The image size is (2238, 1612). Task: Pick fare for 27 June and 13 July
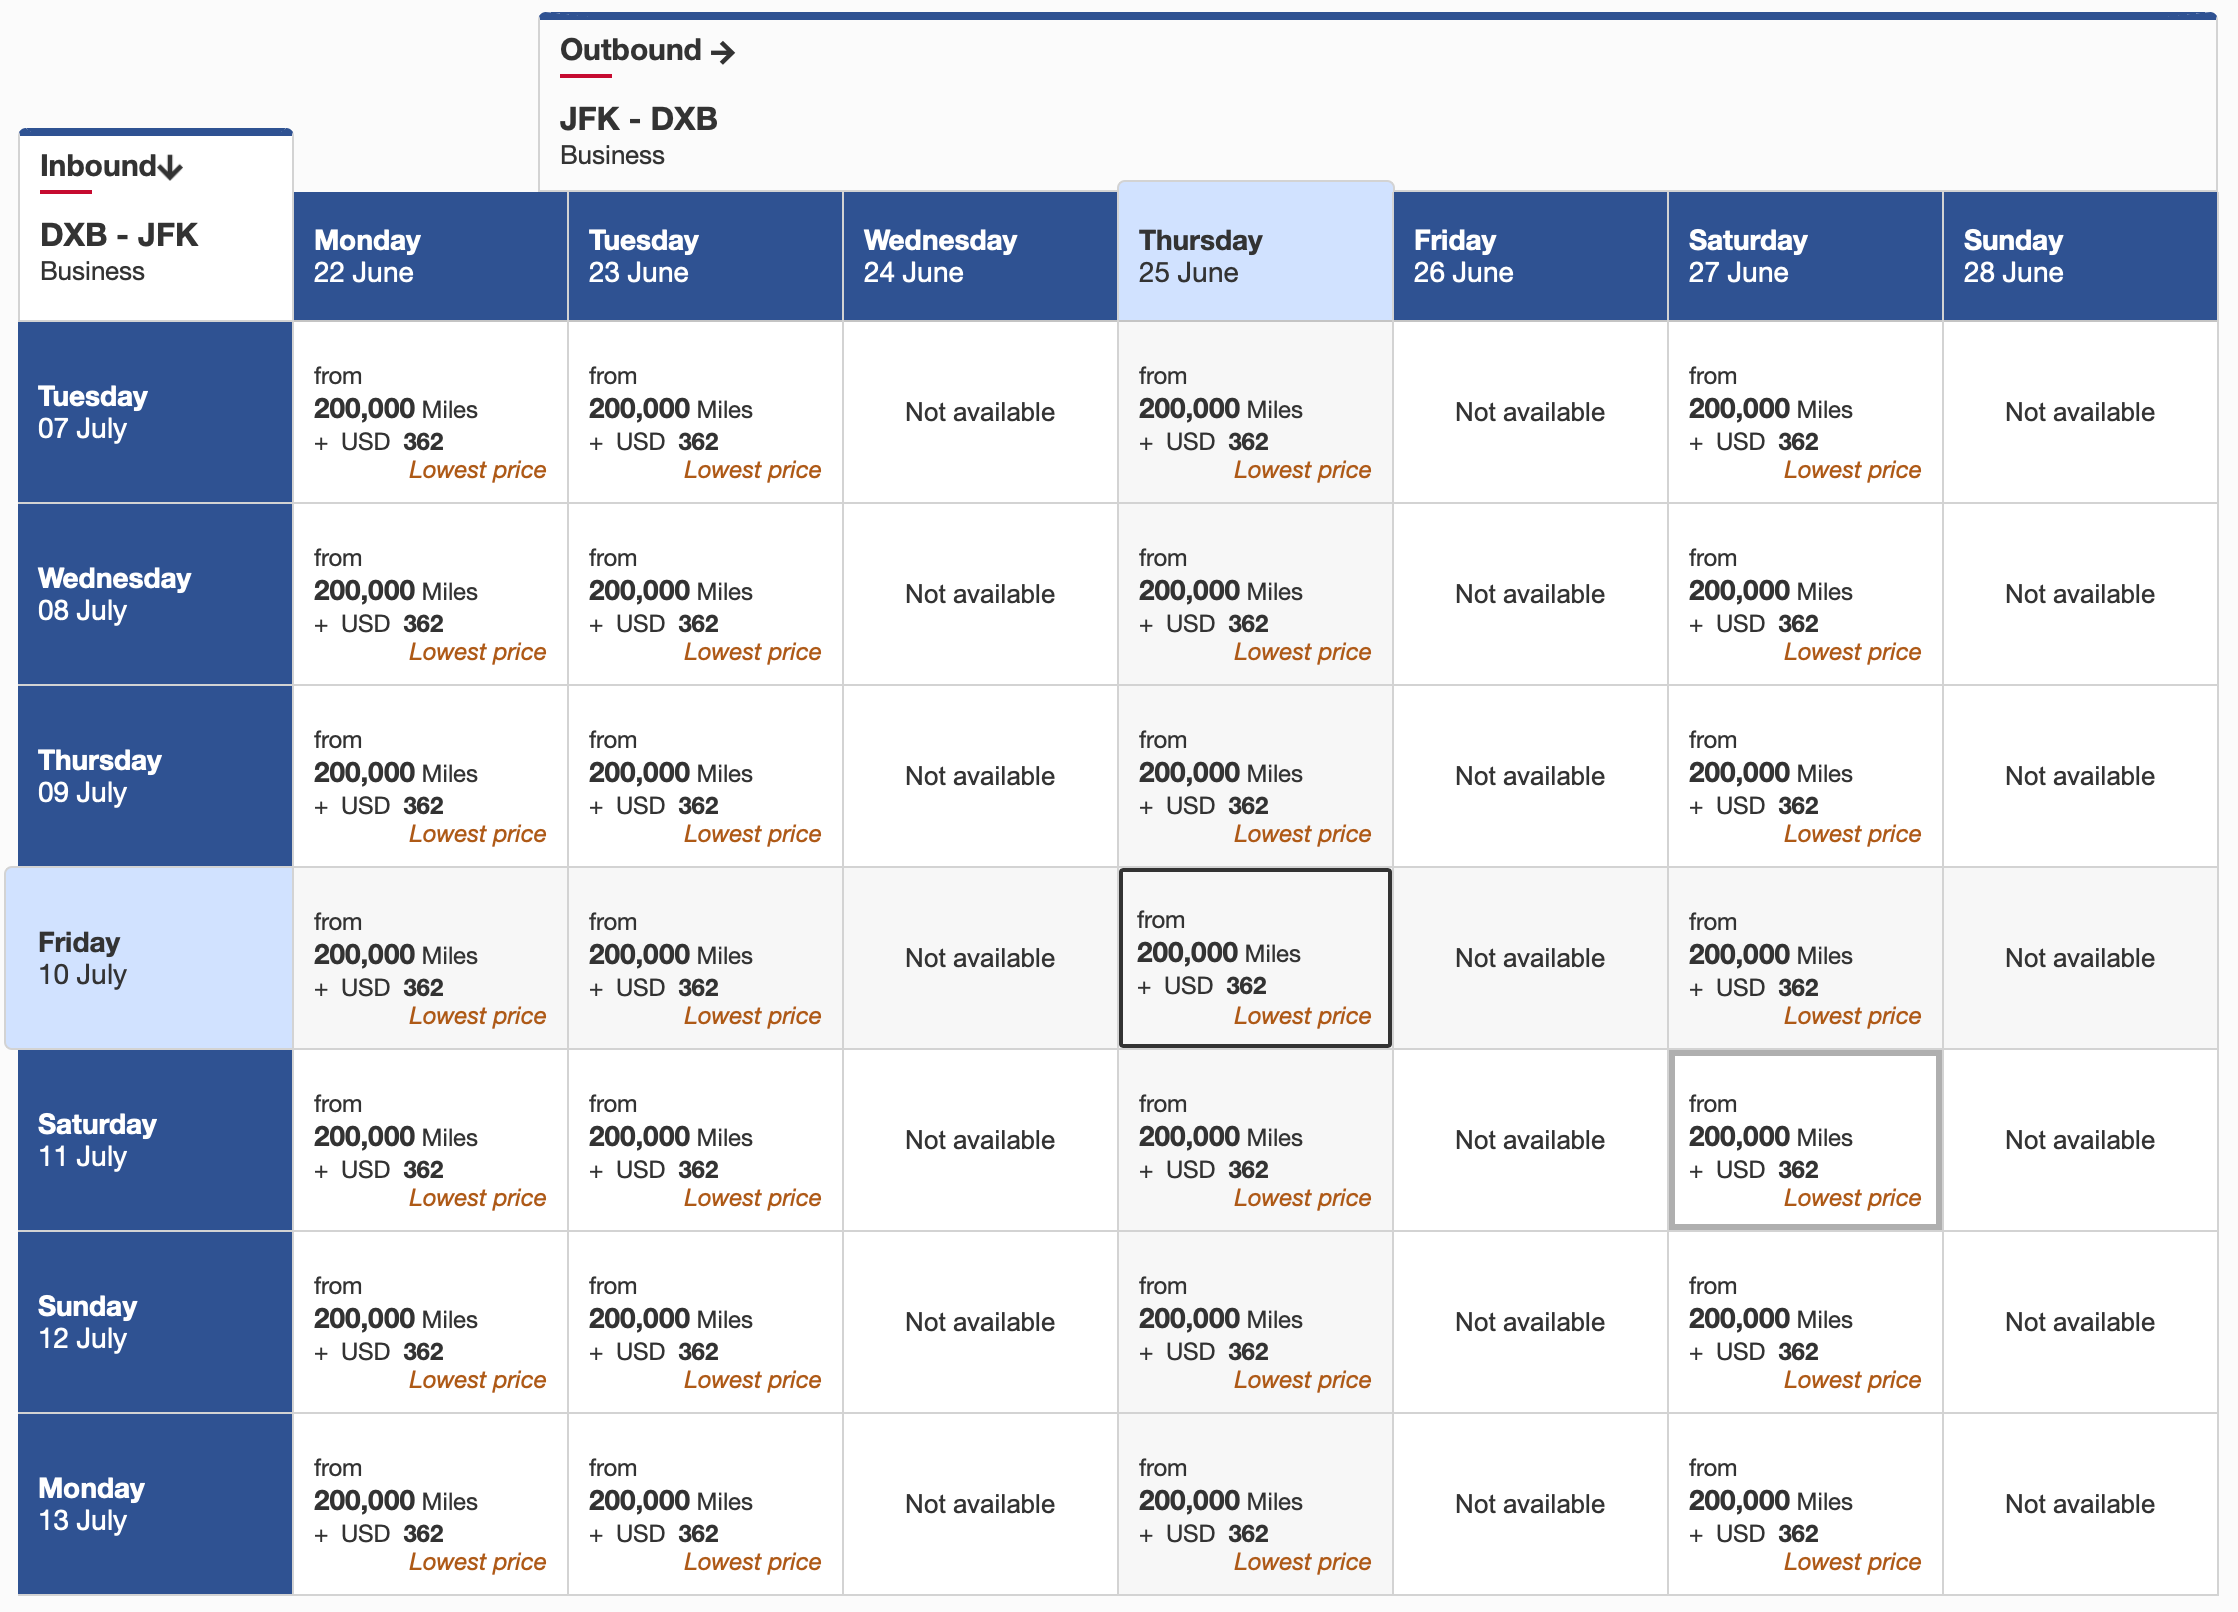click(x=1805, y=1504)
